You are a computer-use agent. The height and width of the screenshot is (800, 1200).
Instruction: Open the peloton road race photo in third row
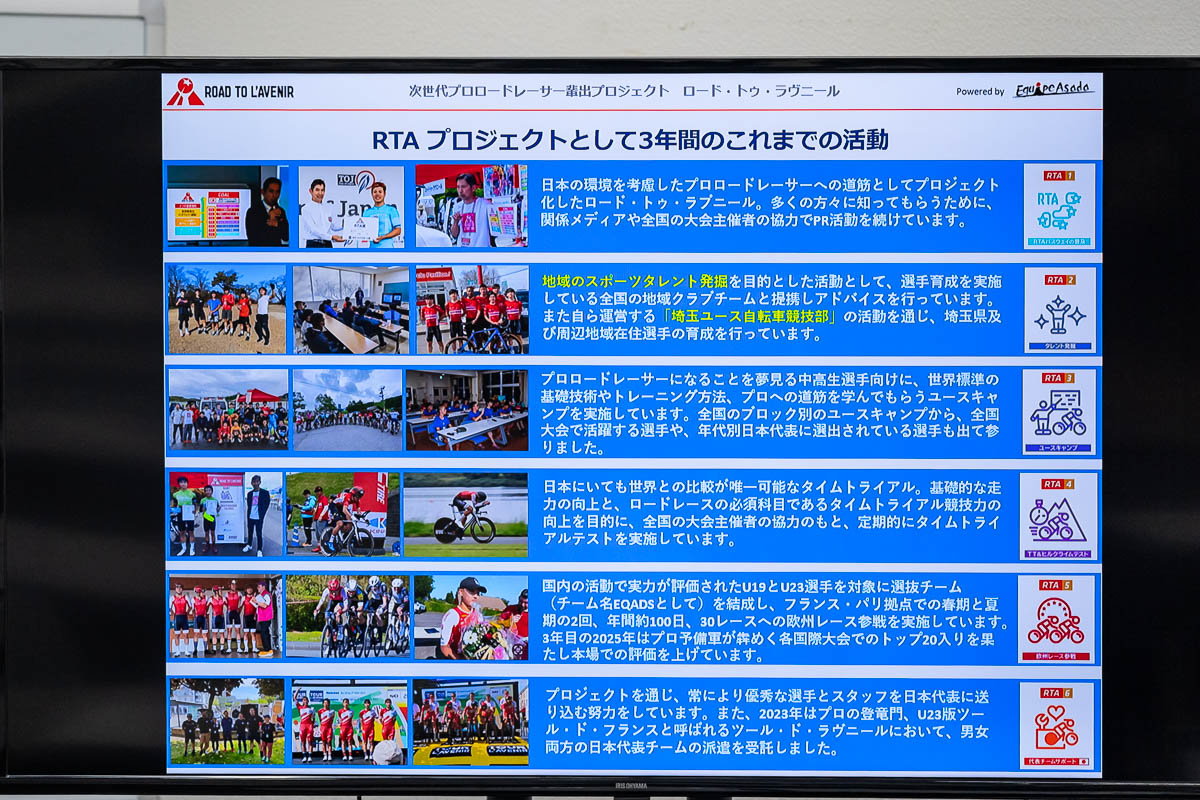point(347,410)
